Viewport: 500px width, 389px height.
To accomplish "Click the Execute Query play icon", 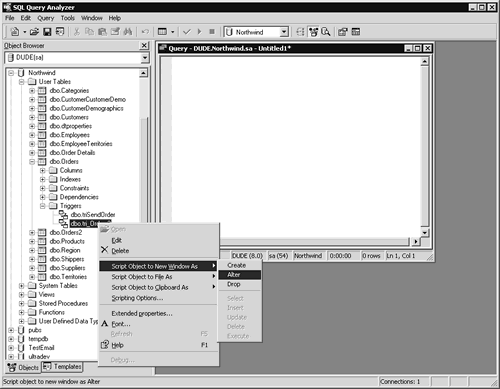I will click(199, 32).
